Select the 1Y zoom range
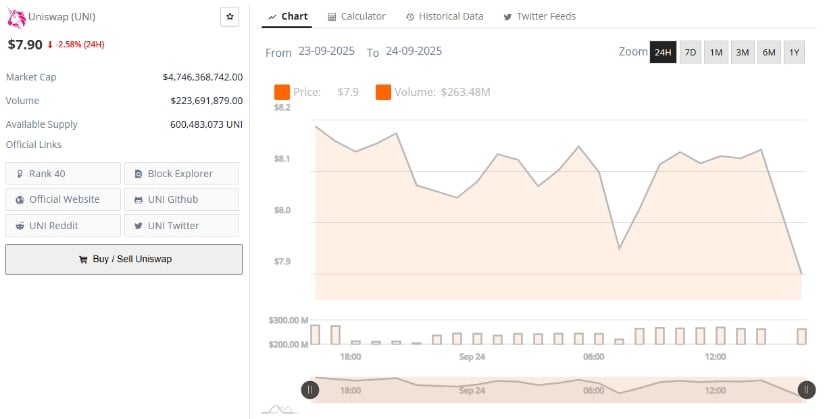The height and width of the screenshot is (419, 825). point(794,52)
